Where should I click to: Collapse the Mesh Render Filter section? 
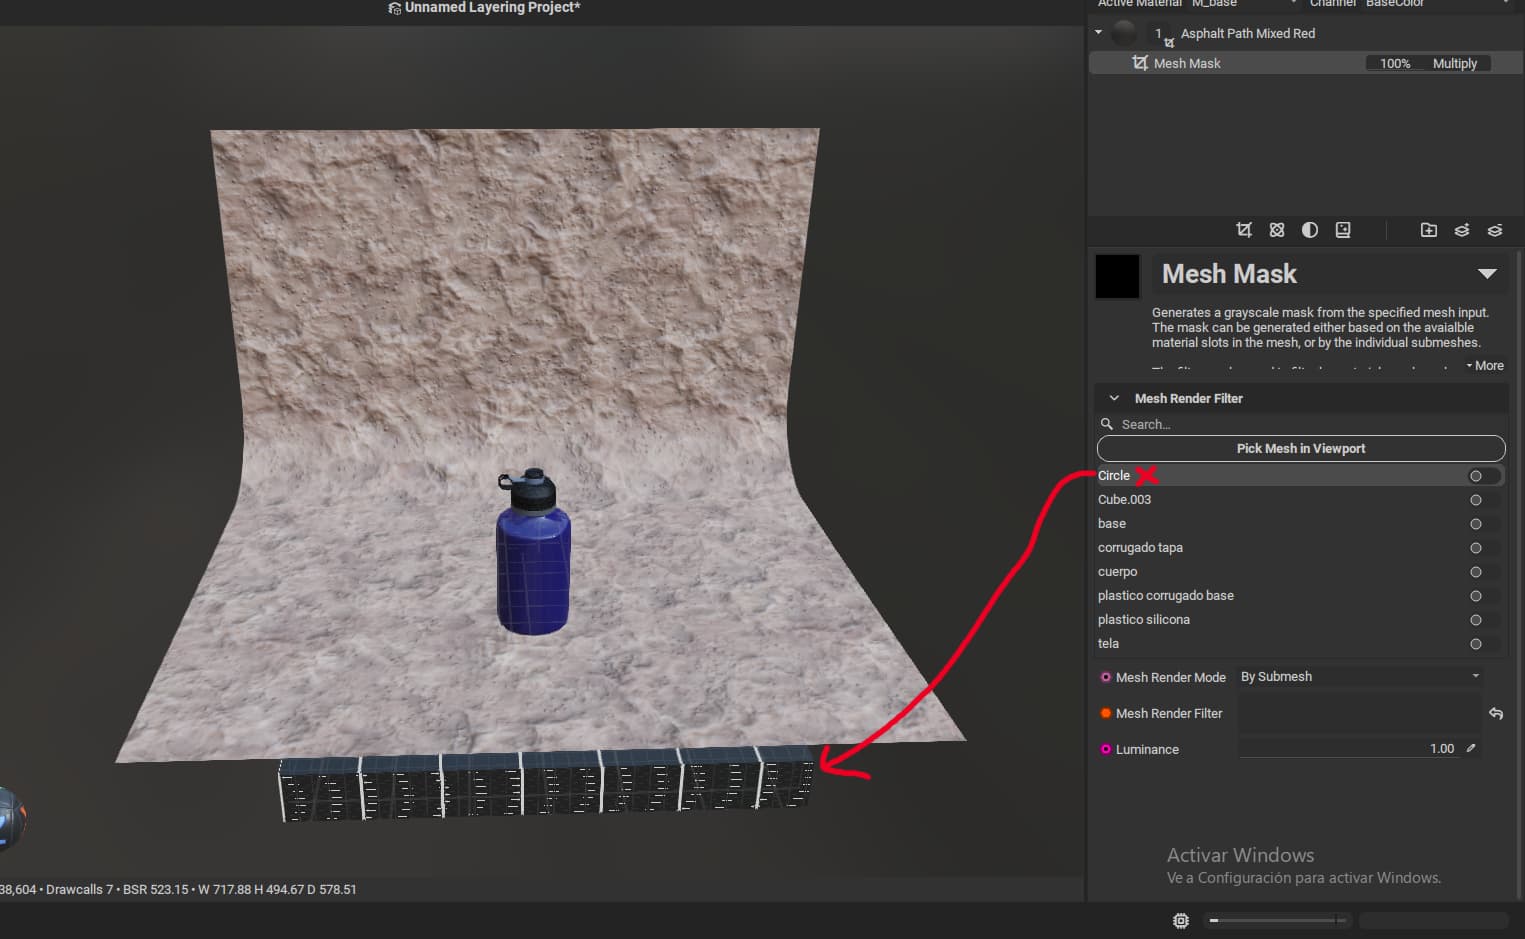pos(1114,398)
